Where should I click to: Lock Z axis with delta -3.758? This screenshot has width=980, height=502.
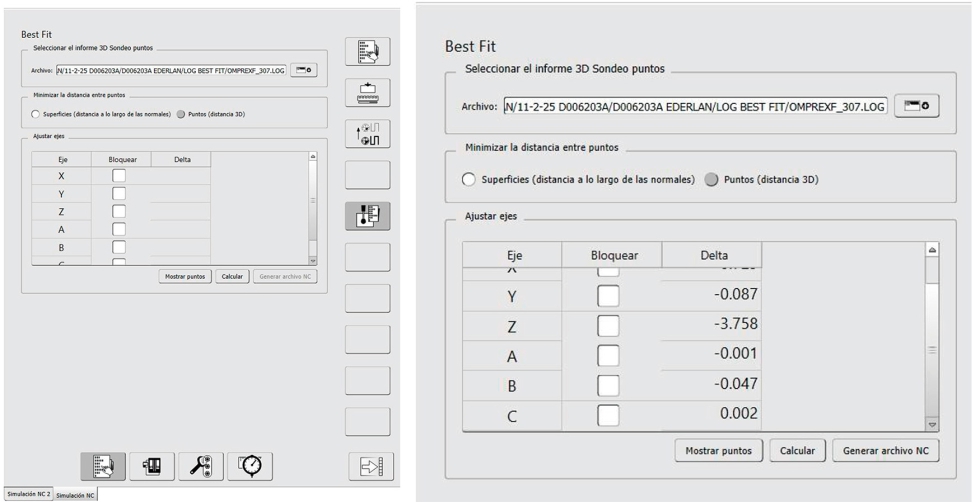click(x=608, y=326)
